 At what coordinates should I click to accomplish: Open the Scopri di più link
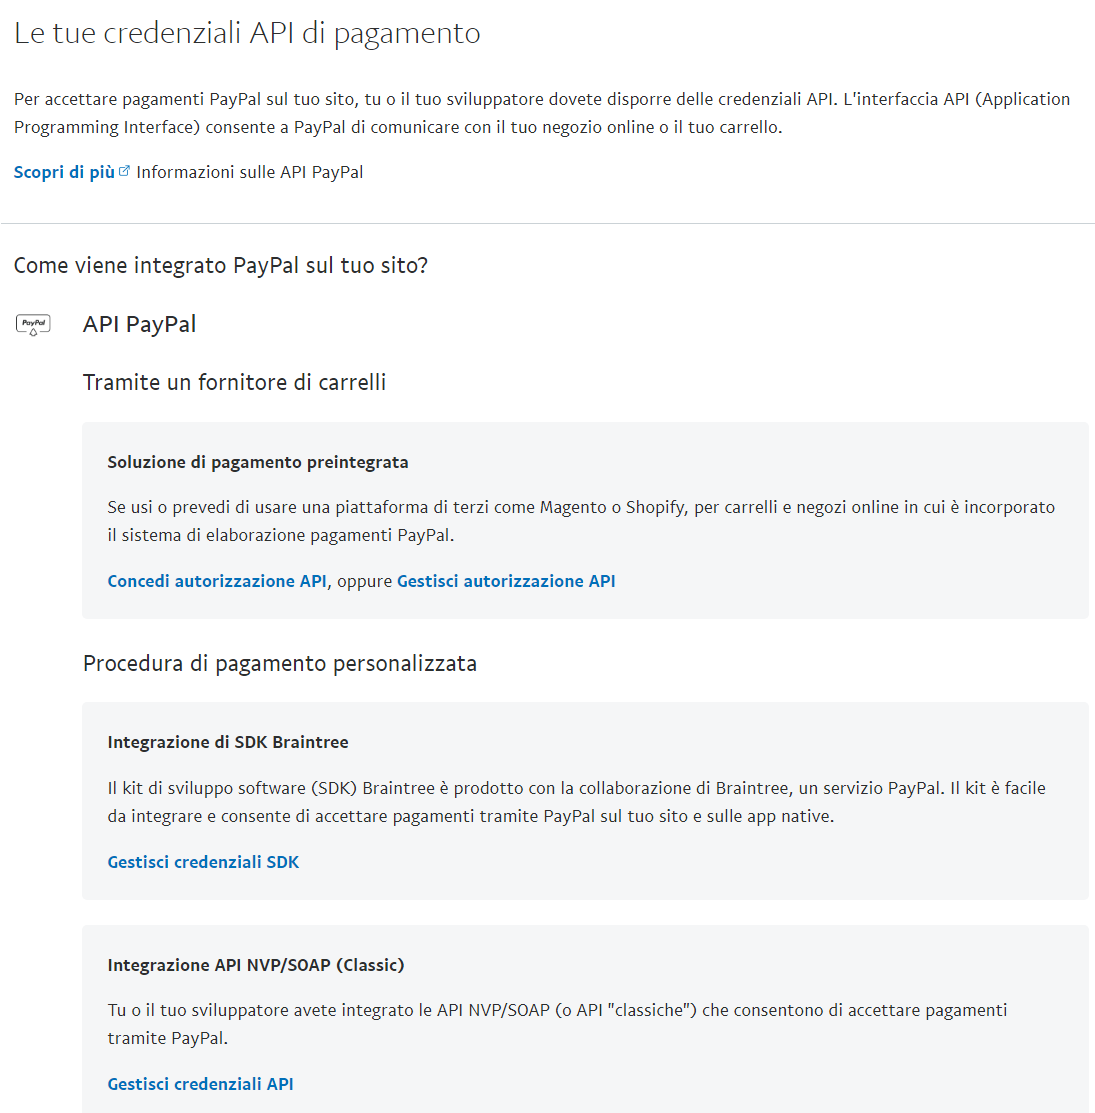64,172
